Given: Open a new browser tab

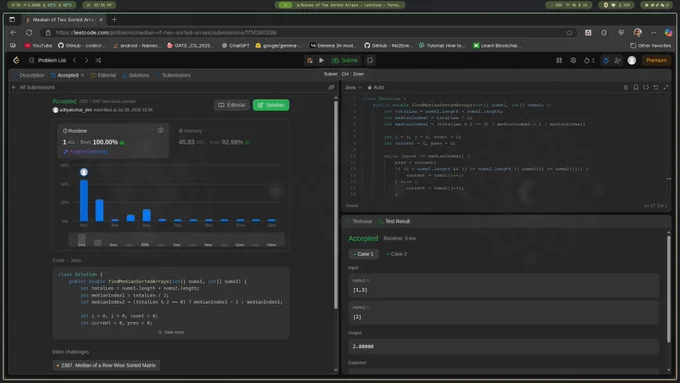Looking at the screenshot, I should [x=114, y=20].
